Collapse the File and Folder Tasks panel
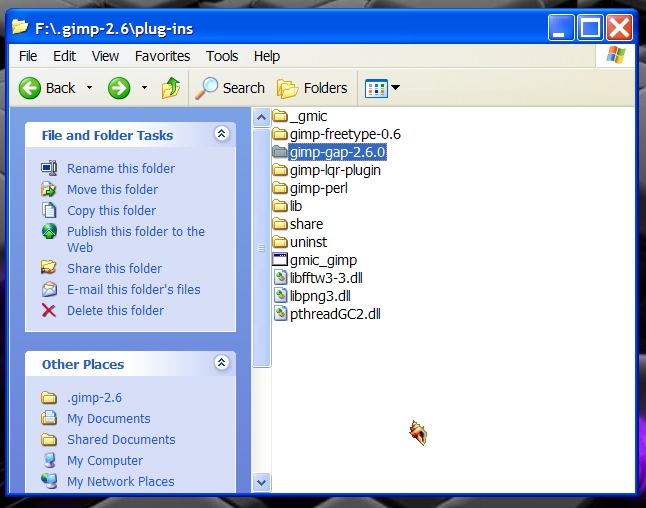646x508 pixels. pos(222,134)
